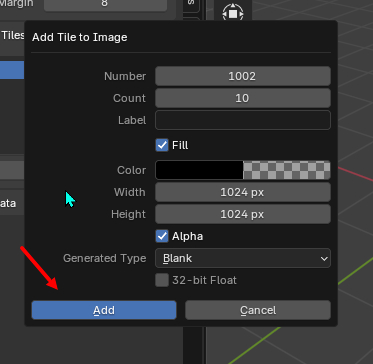Open the vertical sidebar tab beside the viewport
The image size is (373, 364).
[191, 6]
